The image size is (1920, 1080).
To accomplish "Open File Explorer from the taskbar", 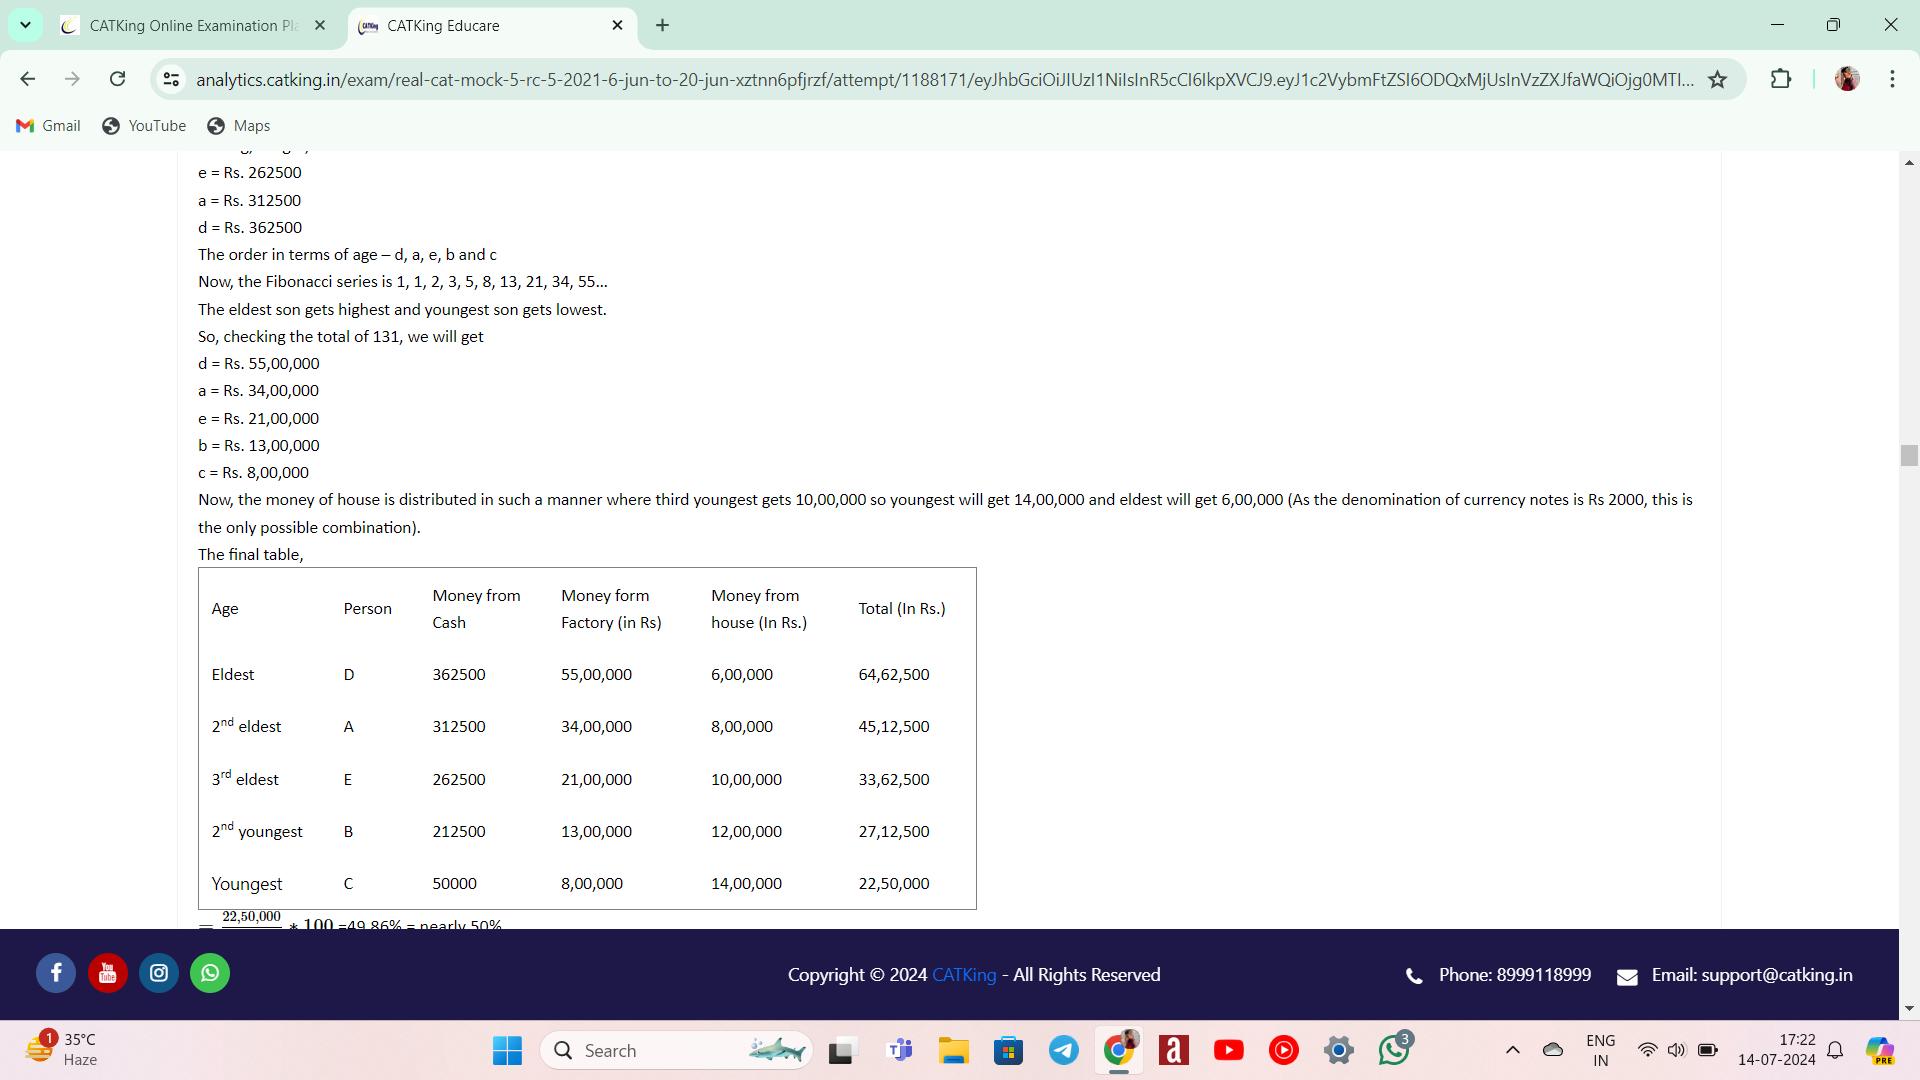I will pyautogui.click(x=953, y=1050).
